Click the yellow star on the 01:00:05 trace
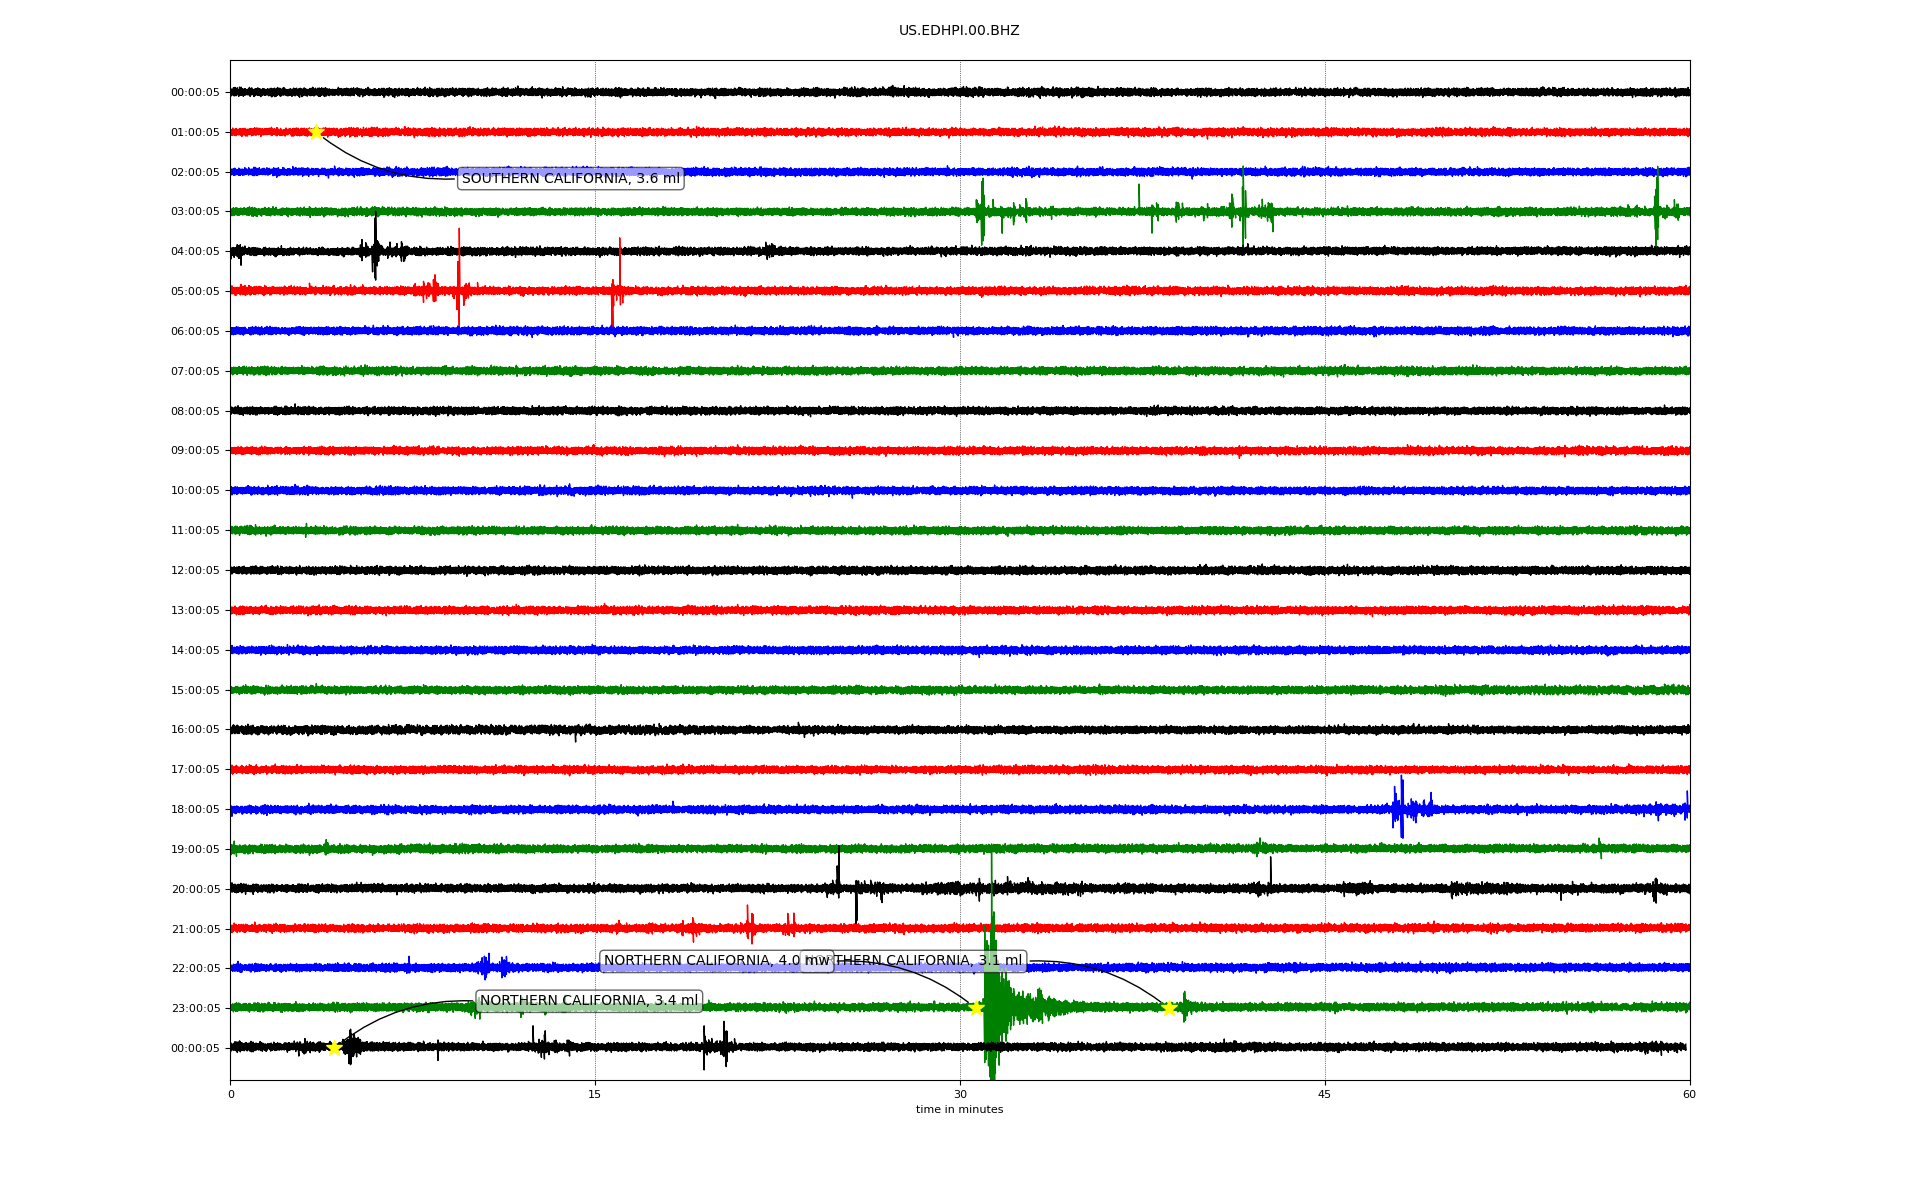This screenshot has height=1200, width=1920. [x=316, y=132]
